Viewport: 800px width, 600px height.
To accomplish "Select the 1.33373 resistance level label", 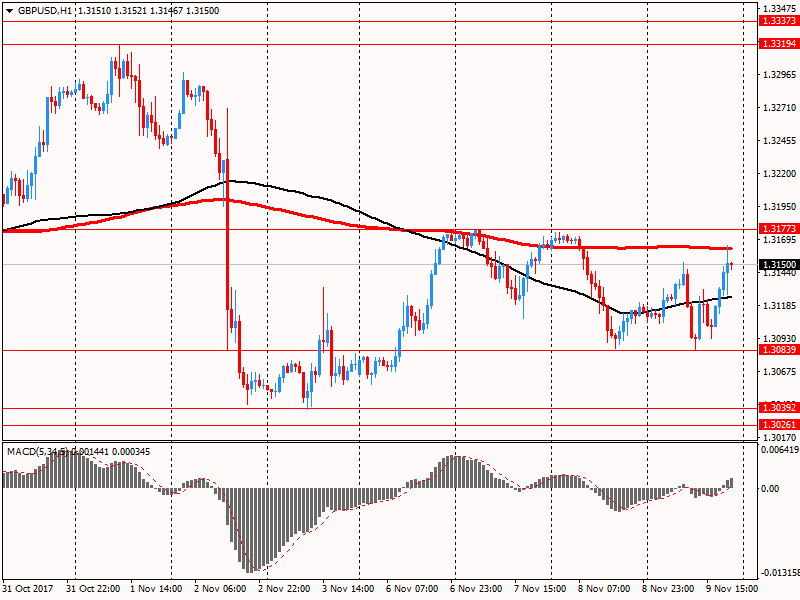I will 779,20.
